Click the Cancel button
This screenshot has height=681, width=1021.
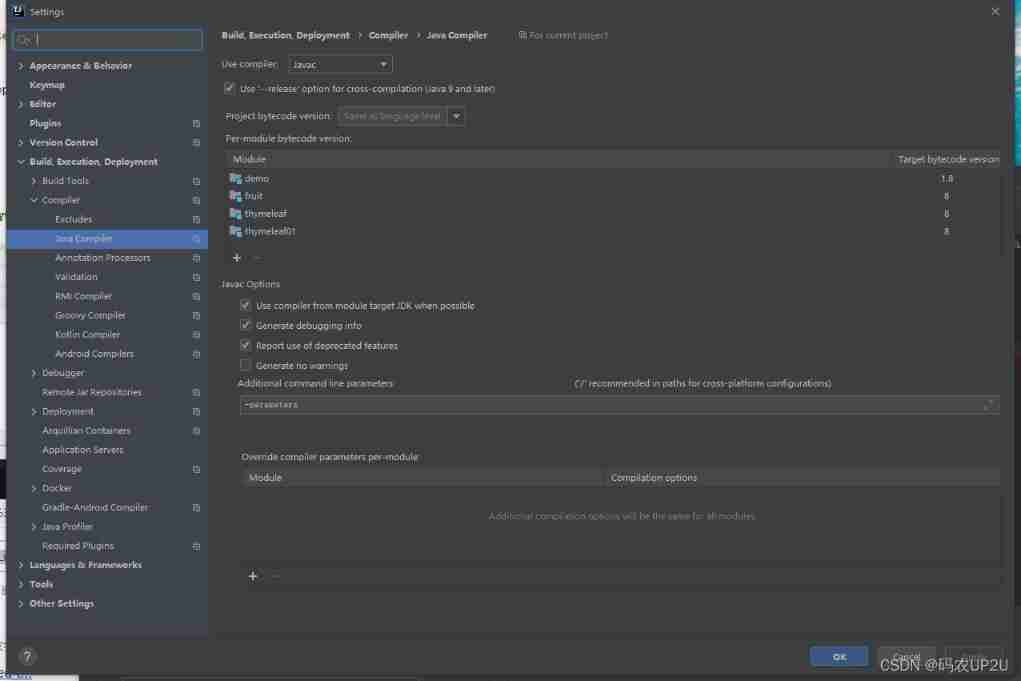[906, 655]
